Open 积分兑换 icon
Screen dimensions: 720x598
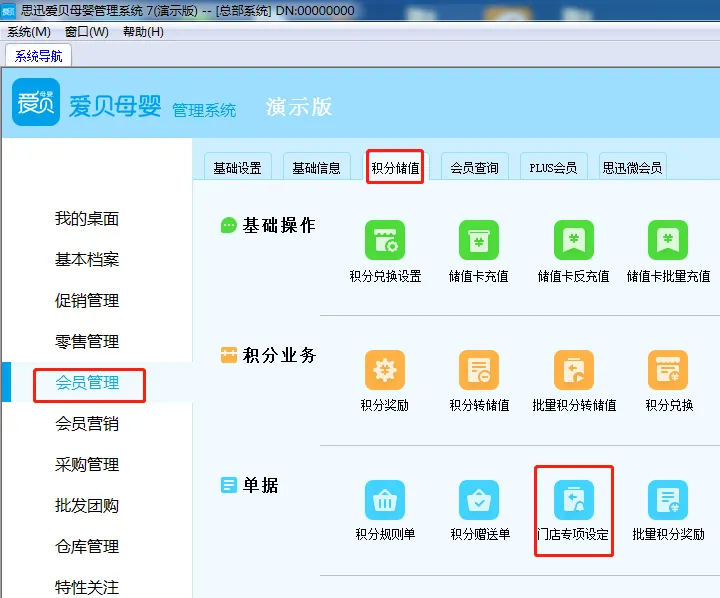pos(668,370)
